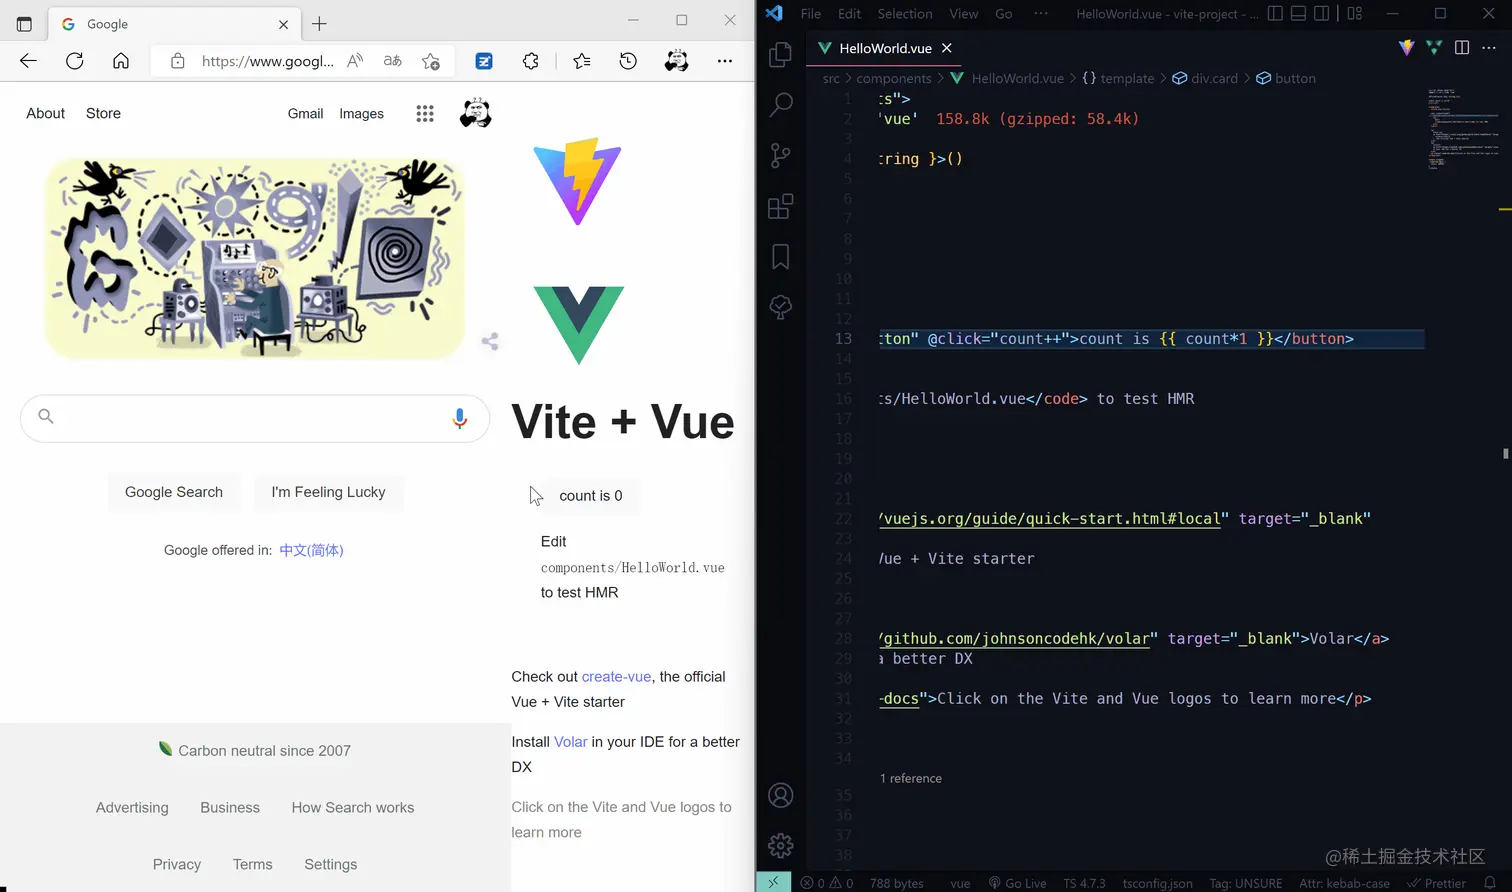Toggle VS Code bottom panel layout
This screenshot has width=1512, height=892.
pyautogui.click(x=1299, y=14)
